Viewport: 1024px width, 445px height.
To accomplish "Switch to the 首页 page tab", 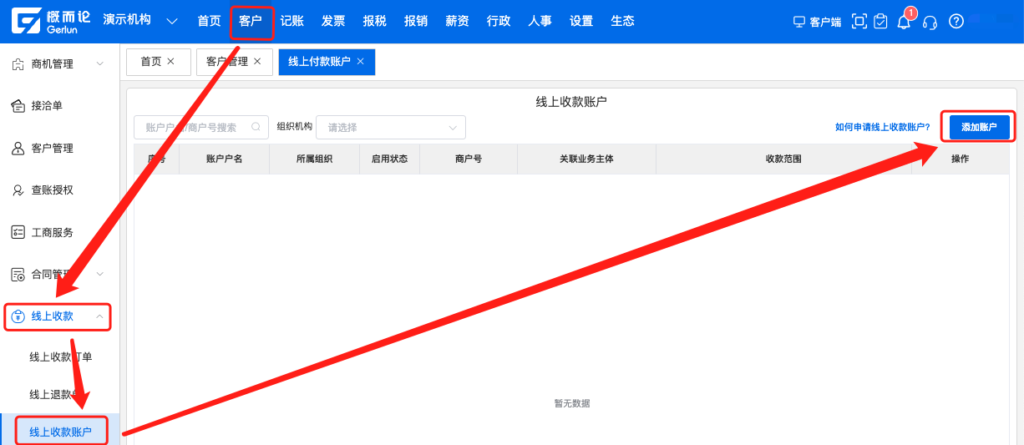I will click(151, 61).
